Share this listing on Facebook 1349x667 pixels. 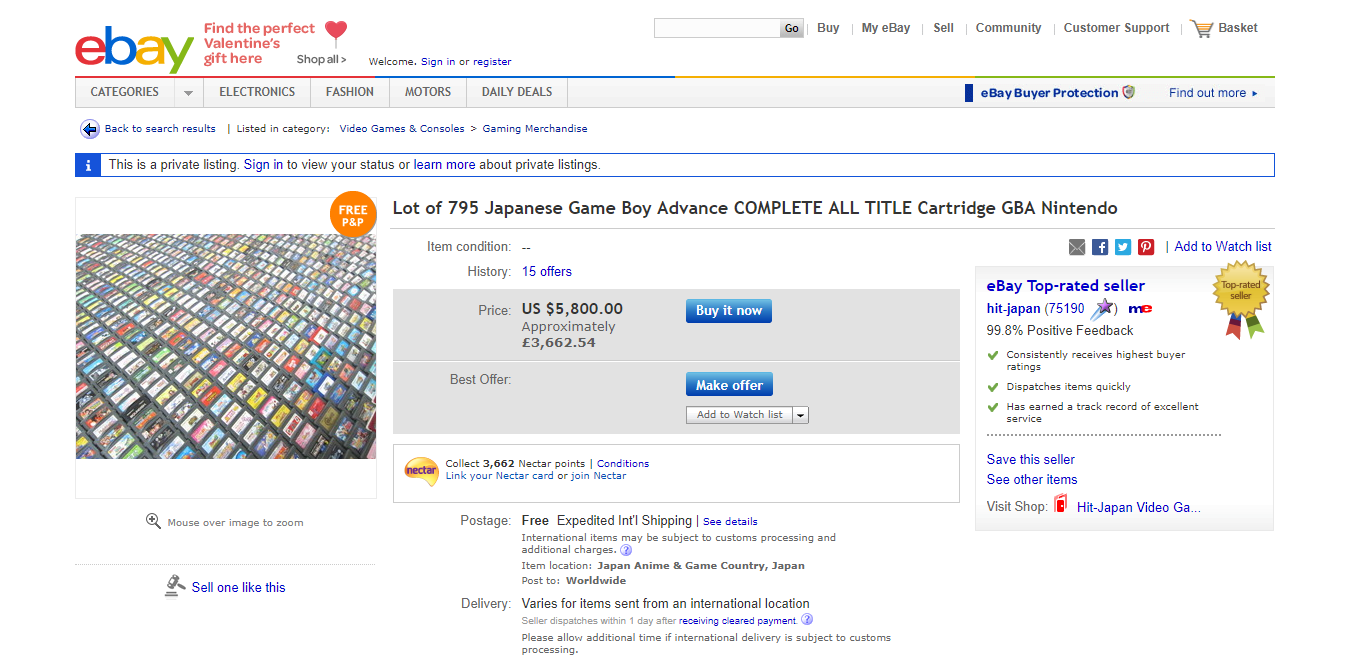tap(1100, 247)
